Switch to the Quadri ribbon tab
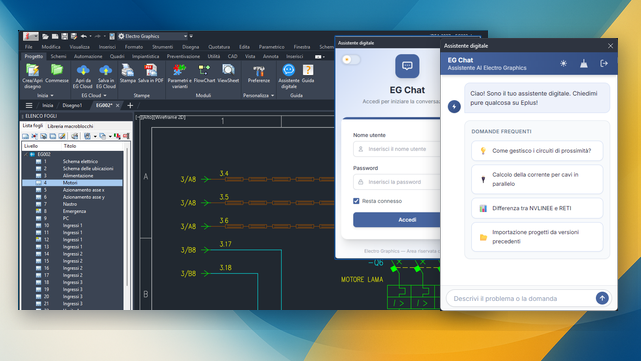641x361 pixels. pyautogui.click(x=117, y=56)
